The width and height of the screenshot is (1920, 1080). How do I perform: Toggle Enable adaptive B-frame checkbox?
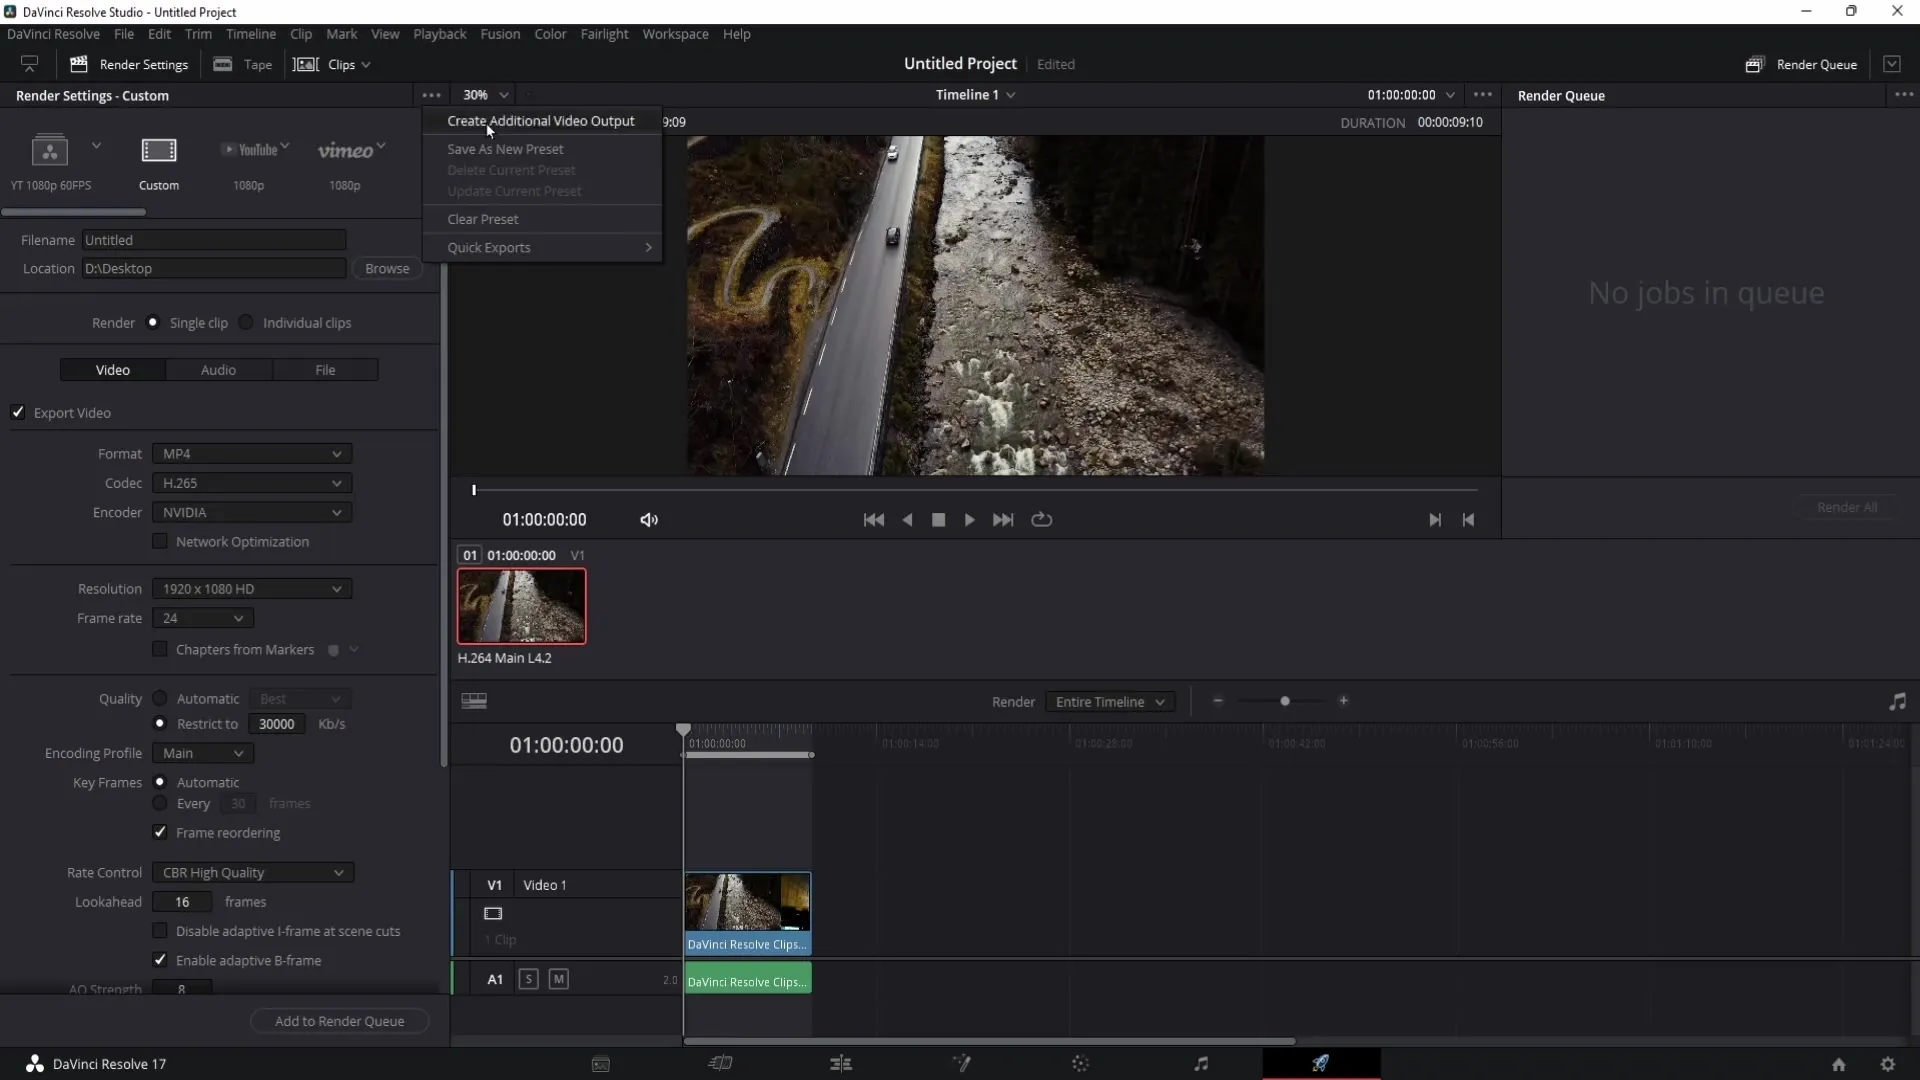click(x=160, y=961)
